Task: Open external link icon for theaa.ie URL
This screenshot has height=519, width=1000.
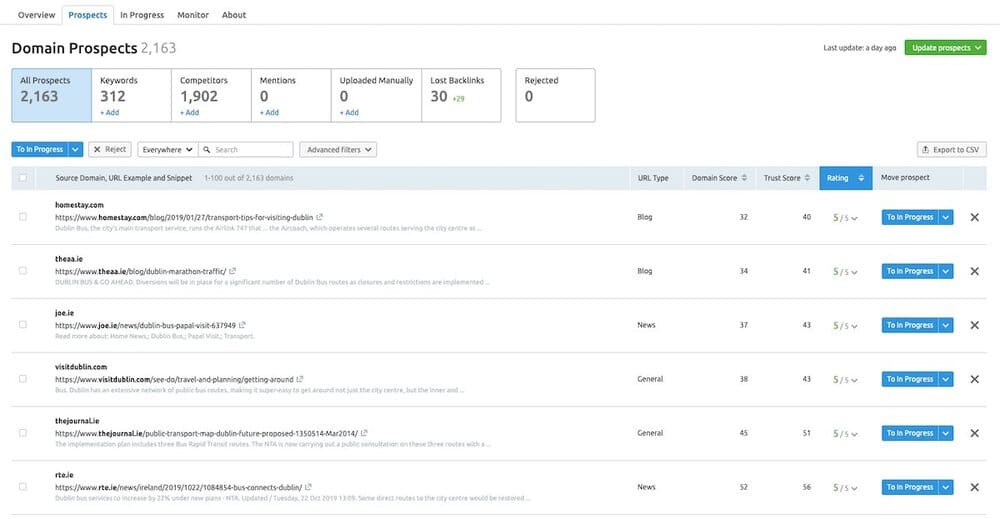Action: click(233, 271)
